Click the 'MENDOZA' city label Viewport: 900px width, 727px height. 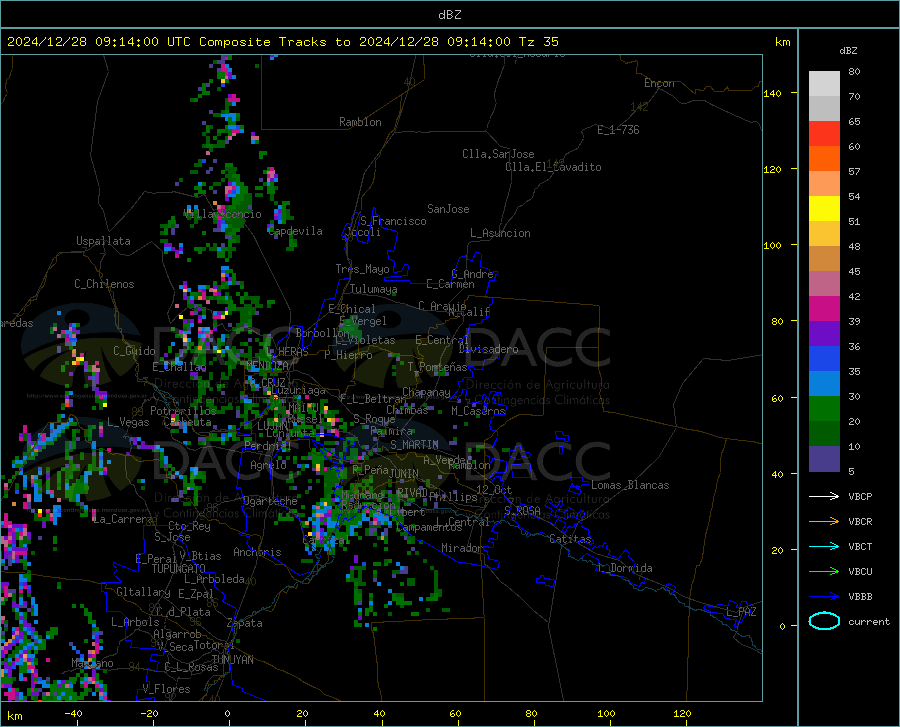tap(267, 365)
